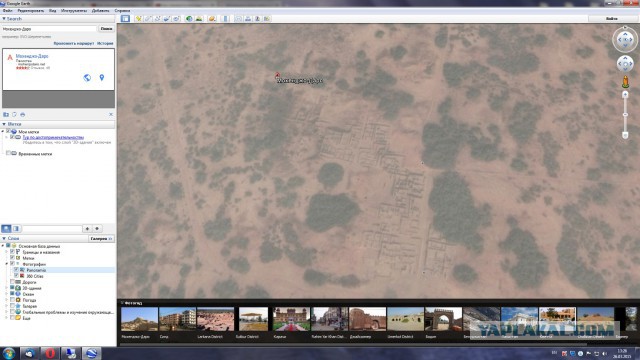The height and width of the screenshot is (360, 640).
Task: Click the Add Placemark pin icon
Action: click(x=139, y=19)
